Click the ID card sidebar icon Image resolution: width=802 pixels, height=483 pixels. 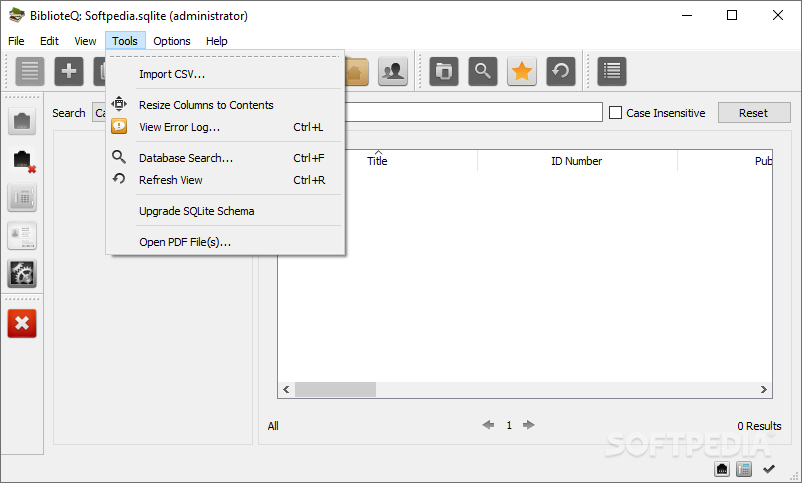point(22,235)
